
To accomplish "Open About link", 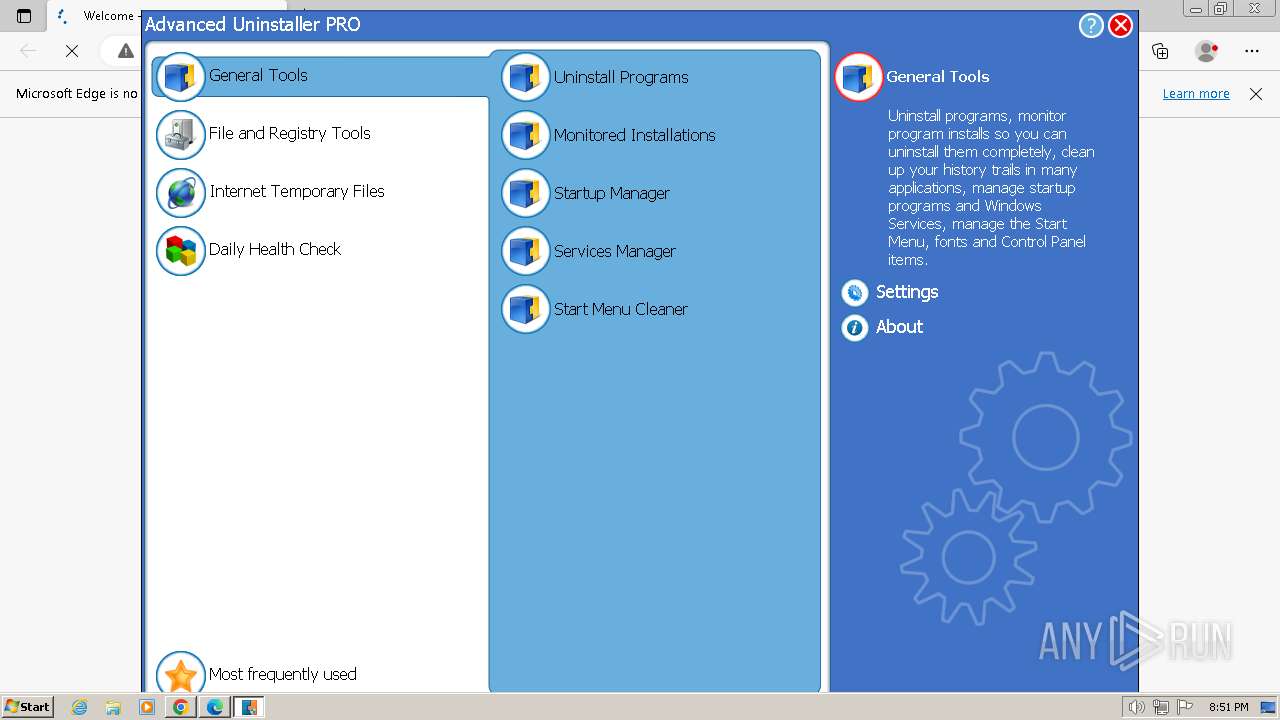I will click(x=899, y=327).
